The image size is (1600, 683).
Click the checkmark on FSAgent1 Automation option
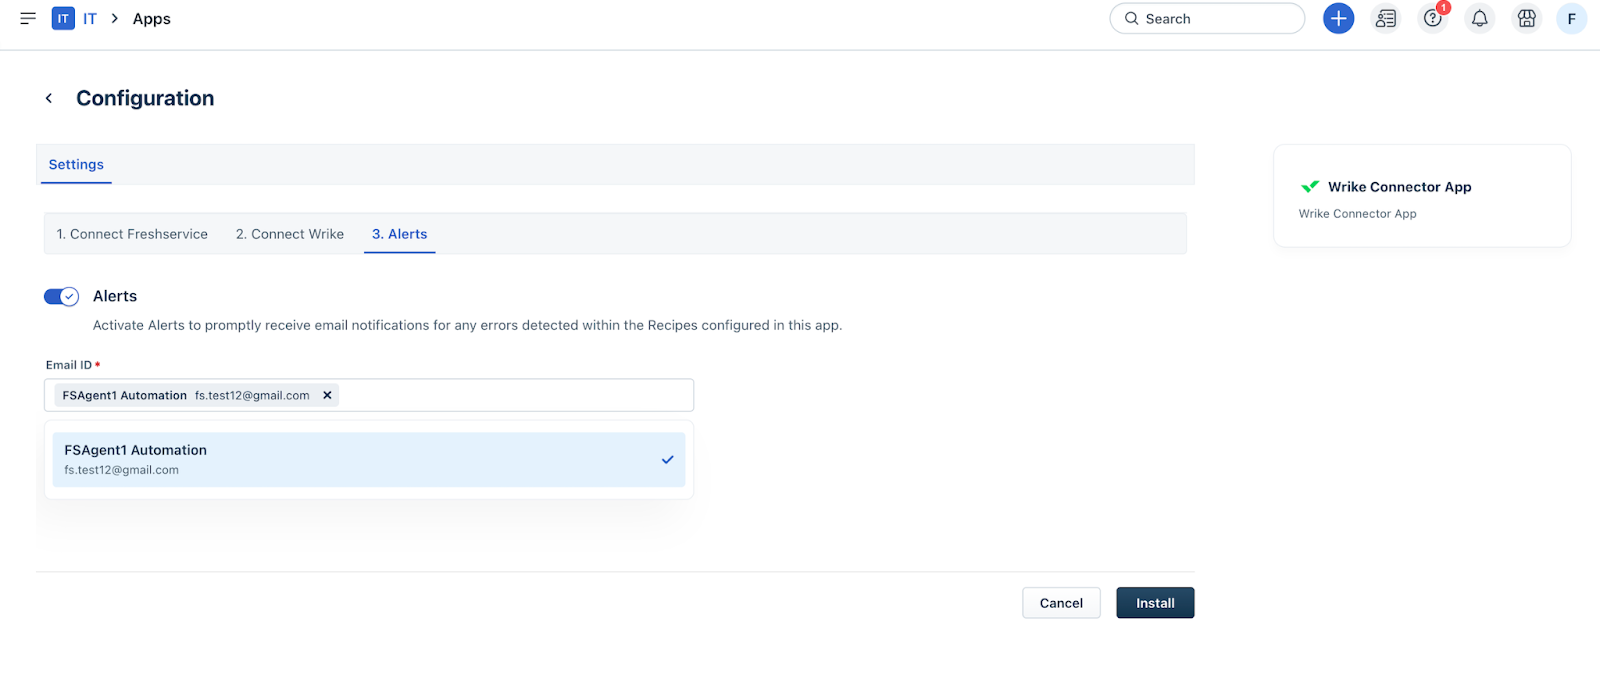667,459
